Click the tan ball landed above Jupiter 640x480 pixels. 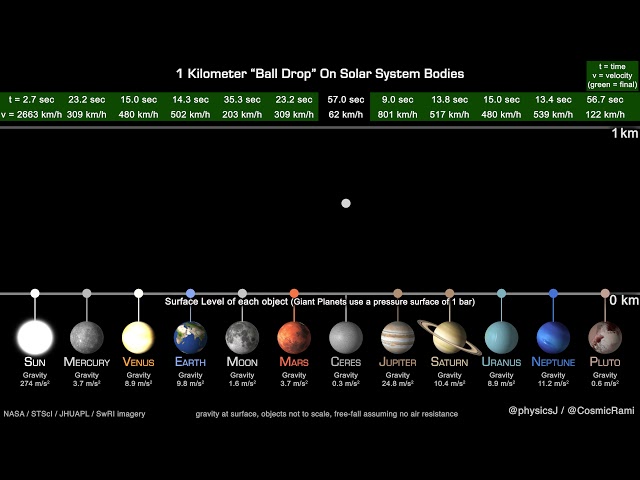click(398, 293)
